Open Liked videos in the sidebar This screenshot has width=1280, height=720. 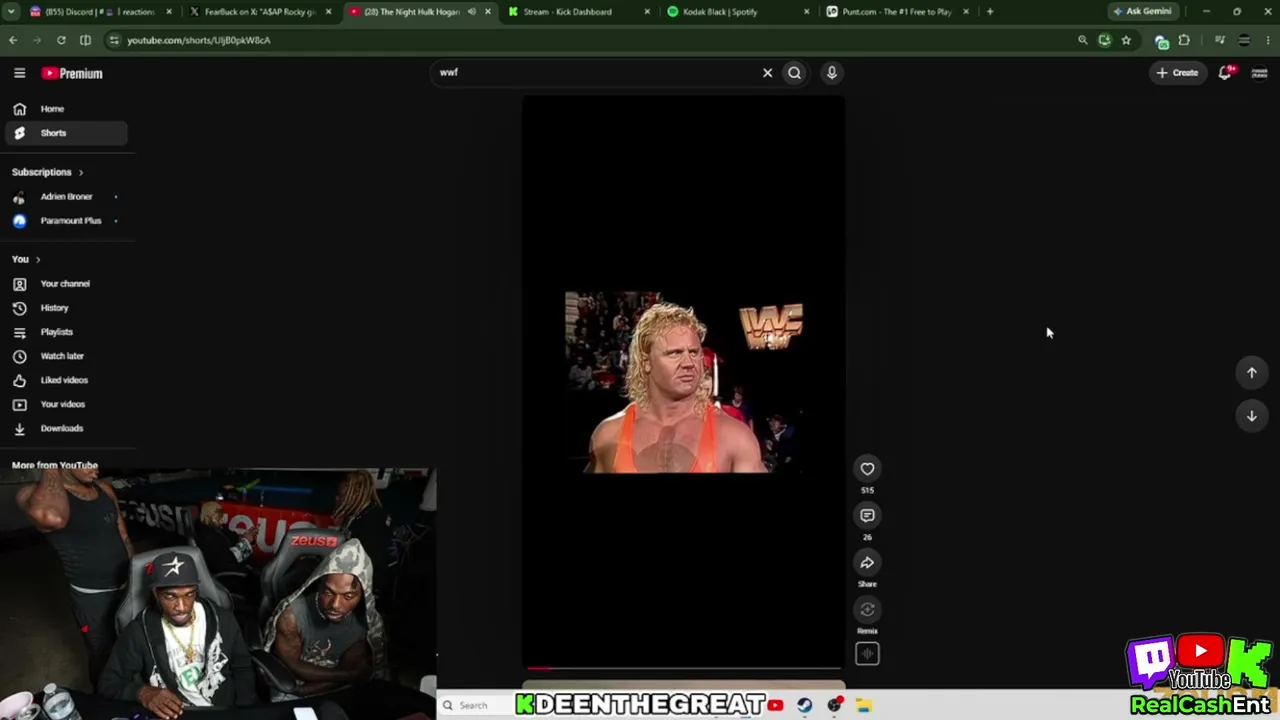click(66, 380)
